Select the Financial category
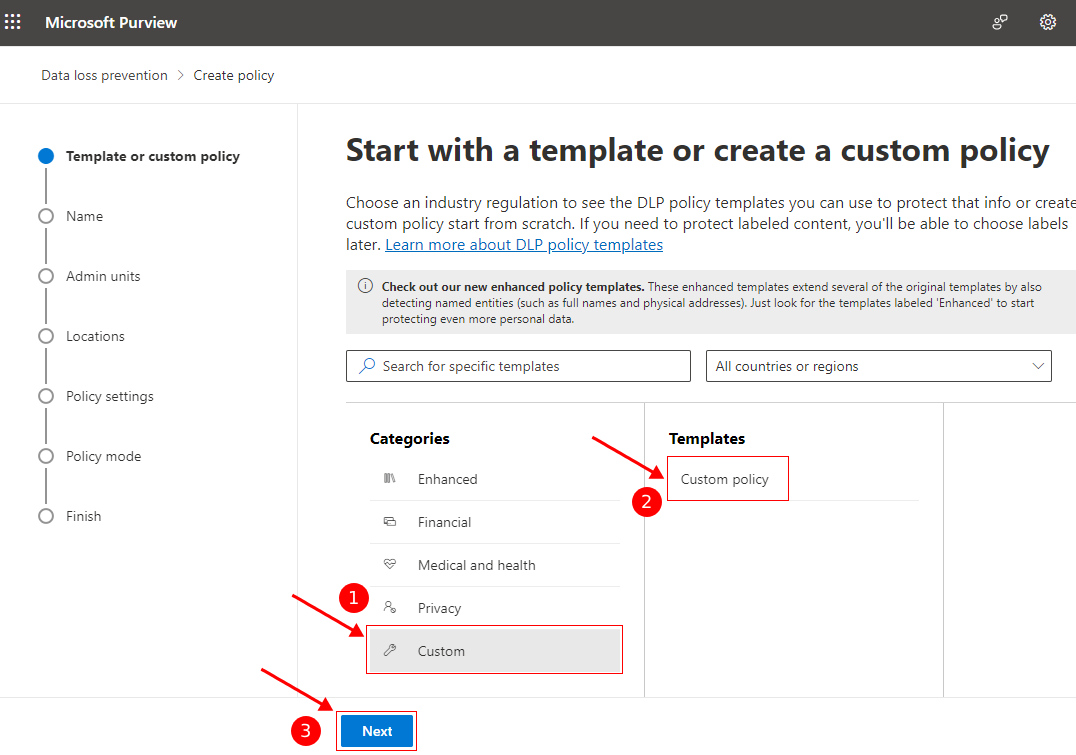 point(444,522)
